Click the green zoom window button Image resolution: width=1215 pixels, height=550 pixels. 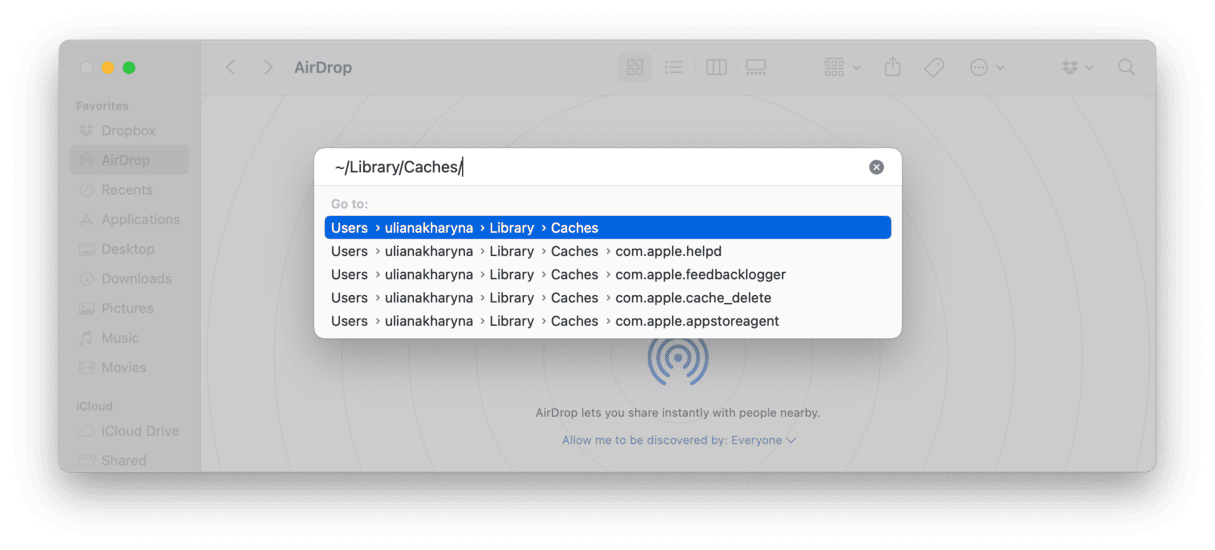click(129, 67)
